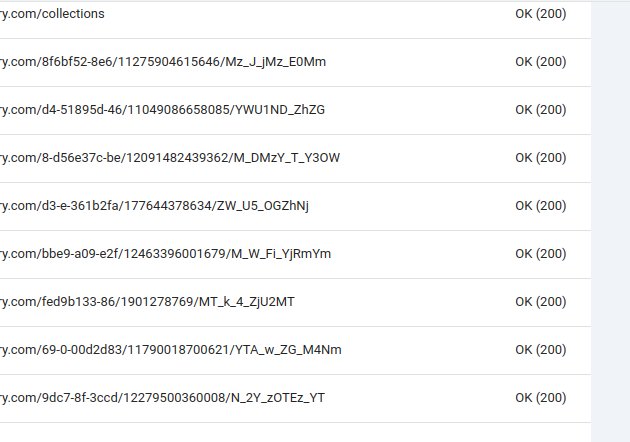Select OK (200) status of 8f6bf52-8e6 row
This screenshot has height=442, width=630.
(x=541, y=62)
